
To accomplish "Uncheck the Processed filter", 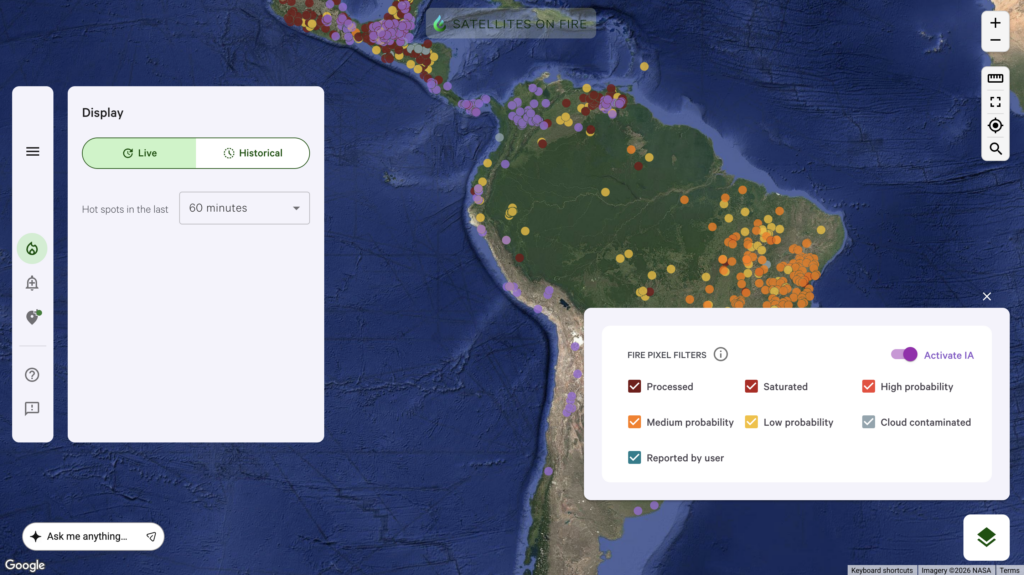I will pyautogui.click(x=634, y=386).
